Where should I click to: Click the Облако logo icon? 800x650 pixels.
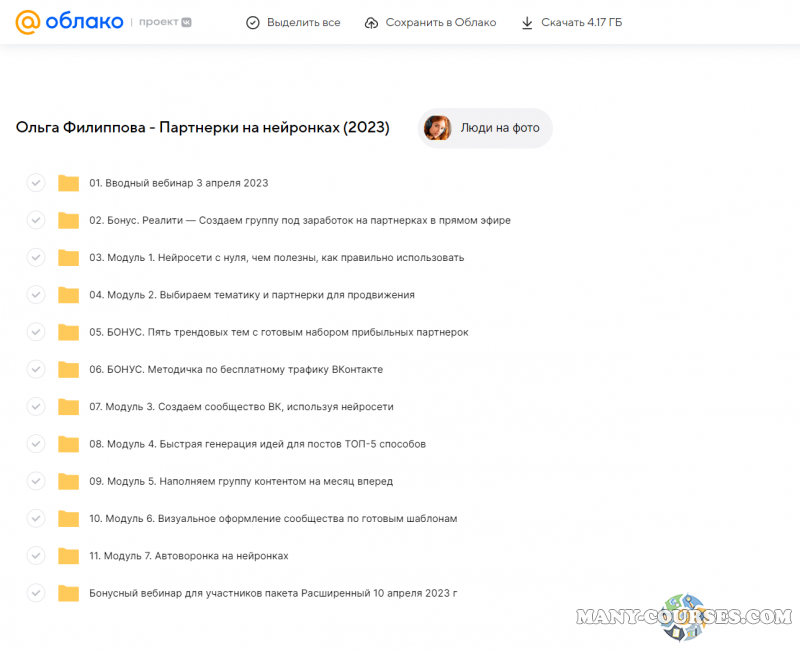click(x=29, y=22)
